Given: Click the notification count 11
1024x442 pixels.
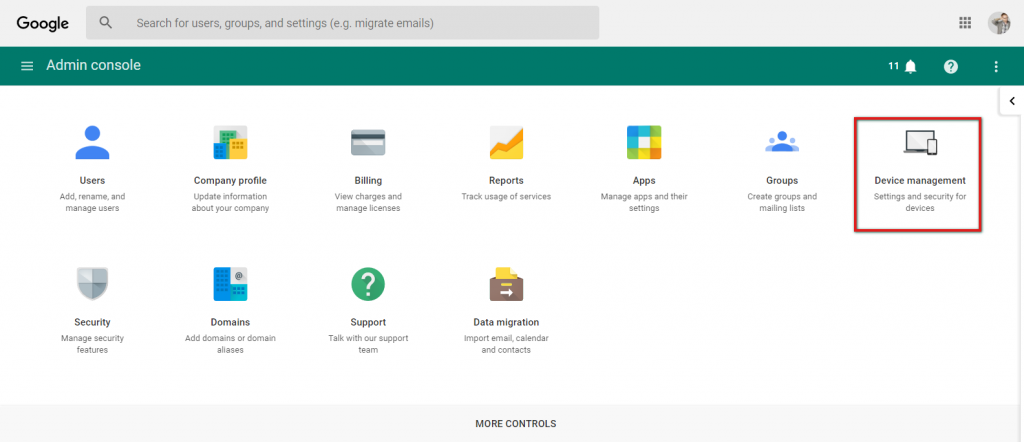Looking at the screenshot, I should (893, 66).
